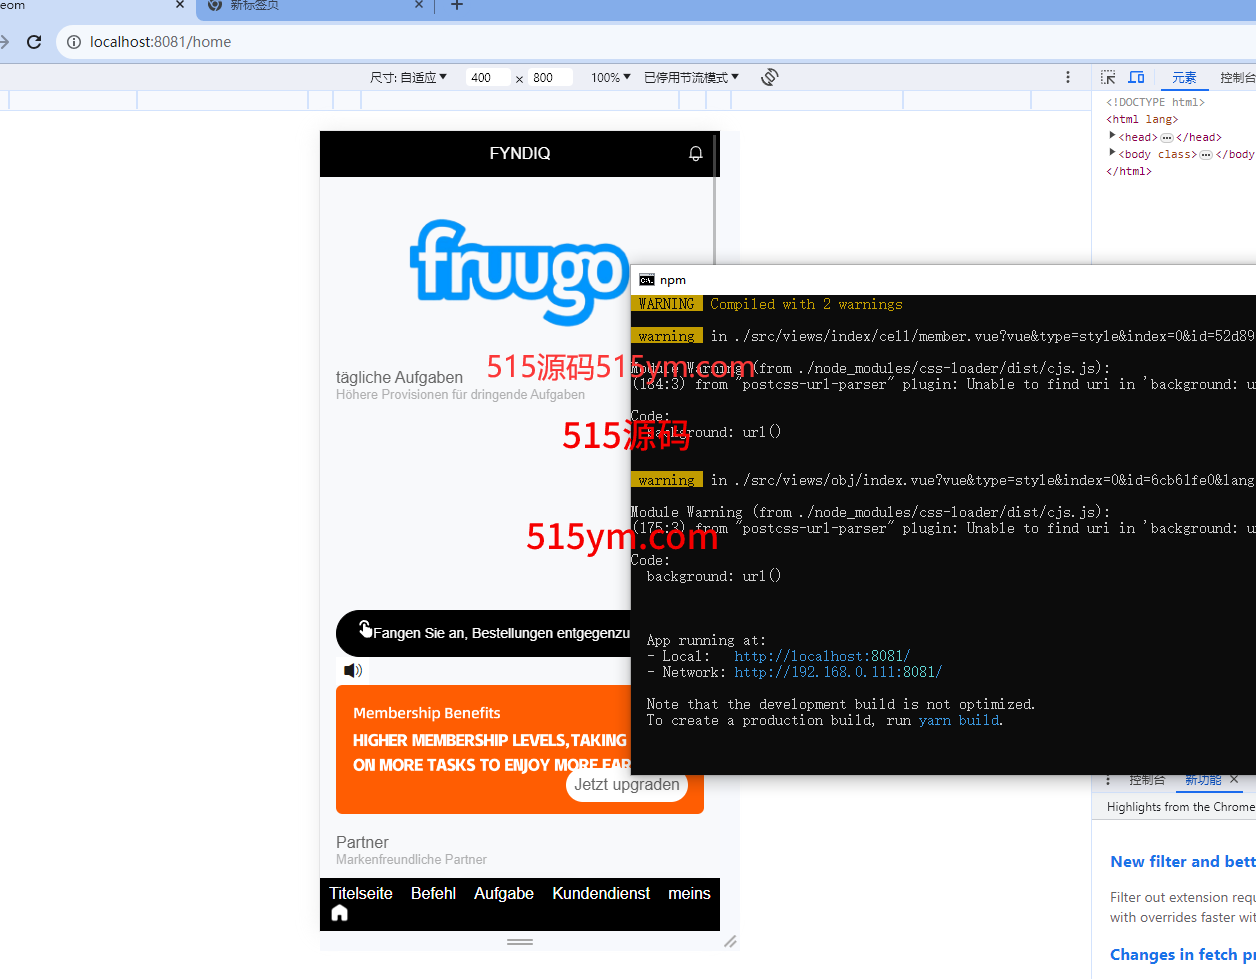This screenshot has height=979, width=1256.
Task: Click the rotate device orientation icon
Action: [x=769, y=77]
